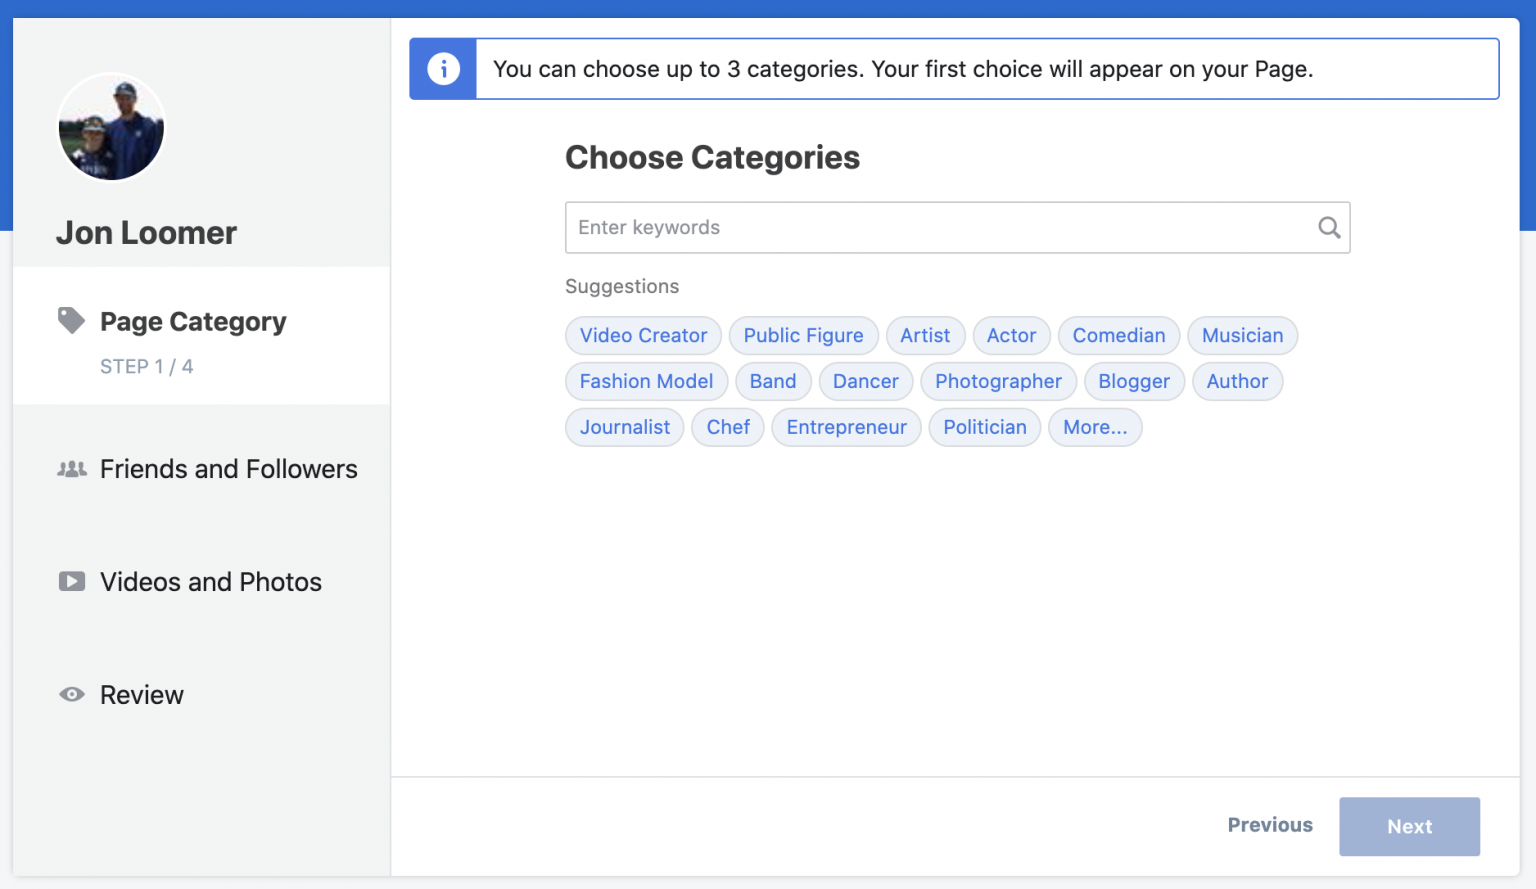1536x889 pixels.
Task: Toggle the Public Figure category chip
Action: (x=803, y=336)
